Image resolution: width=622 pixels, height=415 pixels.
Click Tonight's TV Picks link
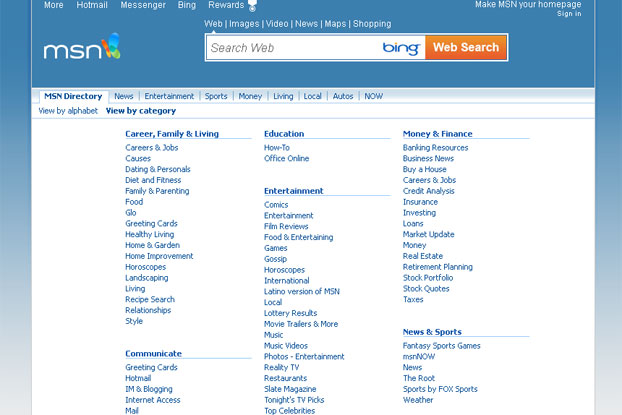(x=294, y=400)
